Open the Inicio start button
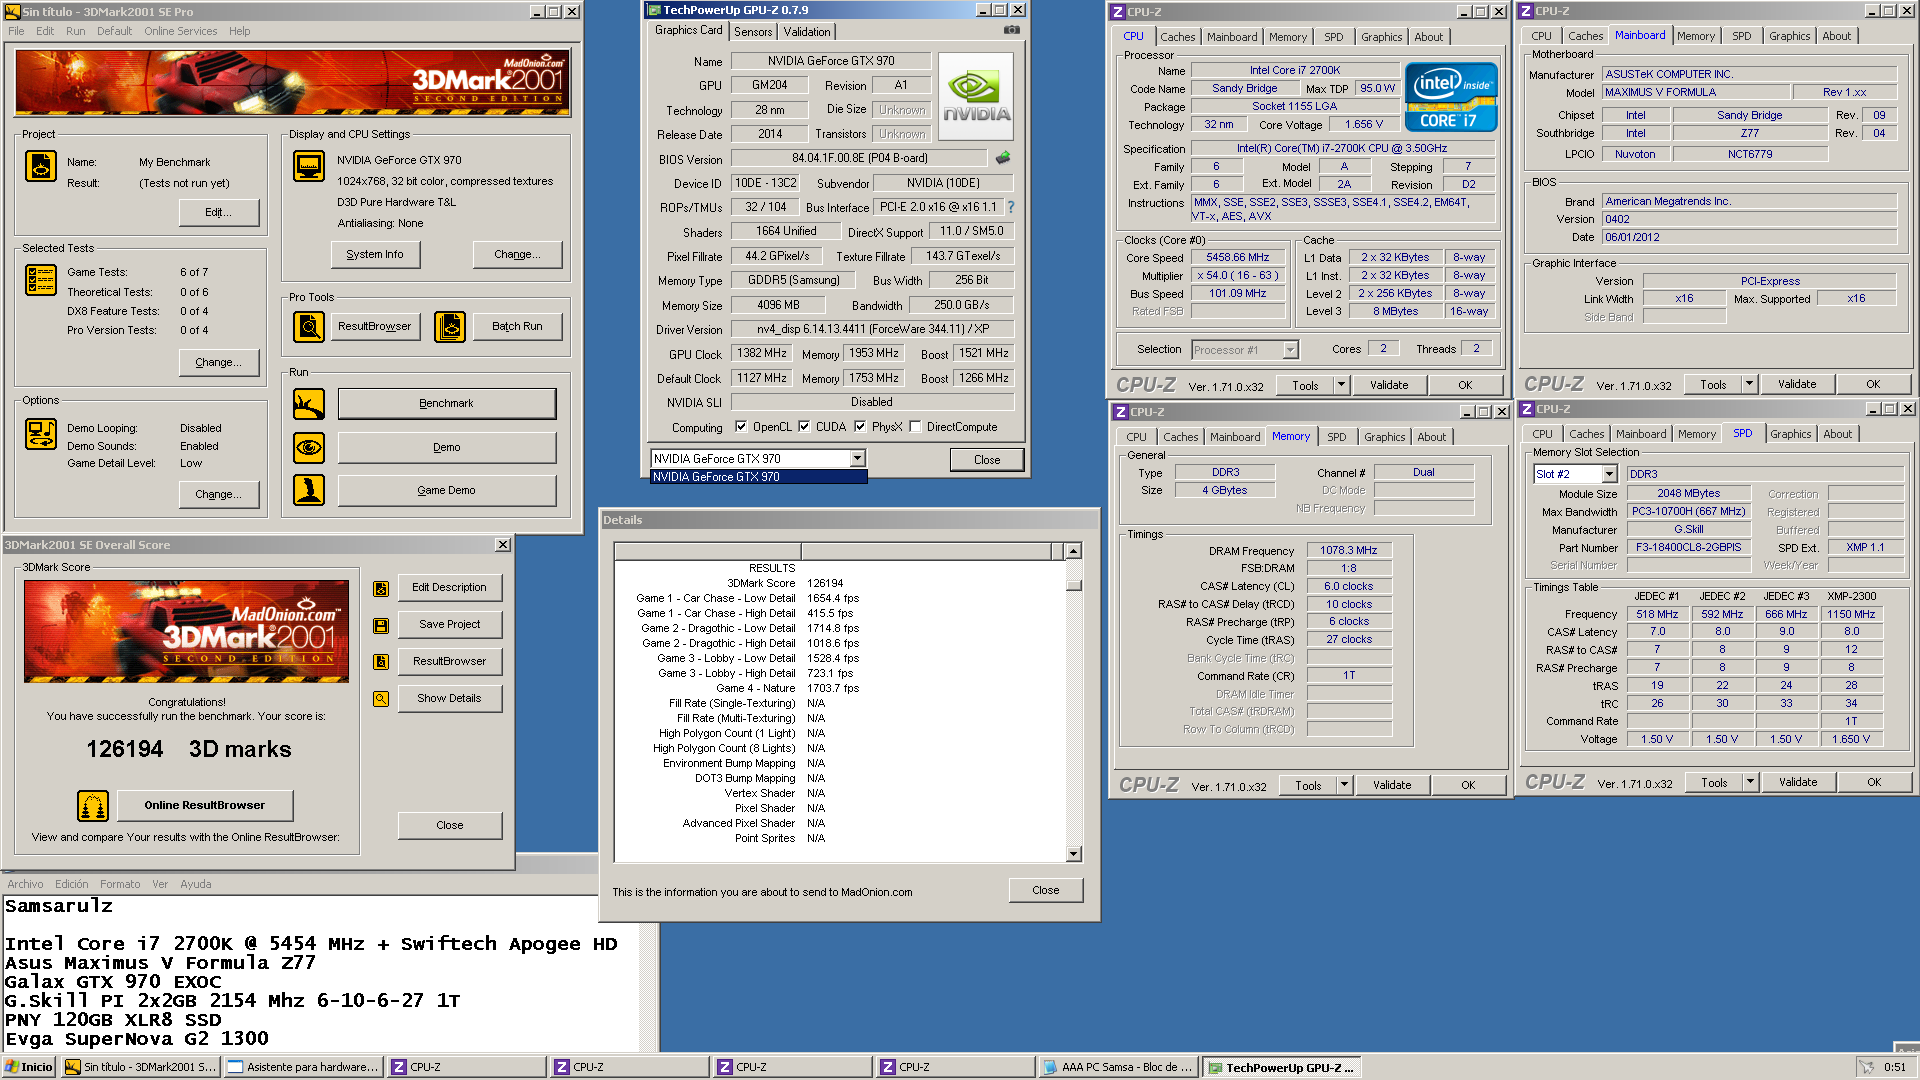Screen dimensions: 1920x1080 (29, 1067)
